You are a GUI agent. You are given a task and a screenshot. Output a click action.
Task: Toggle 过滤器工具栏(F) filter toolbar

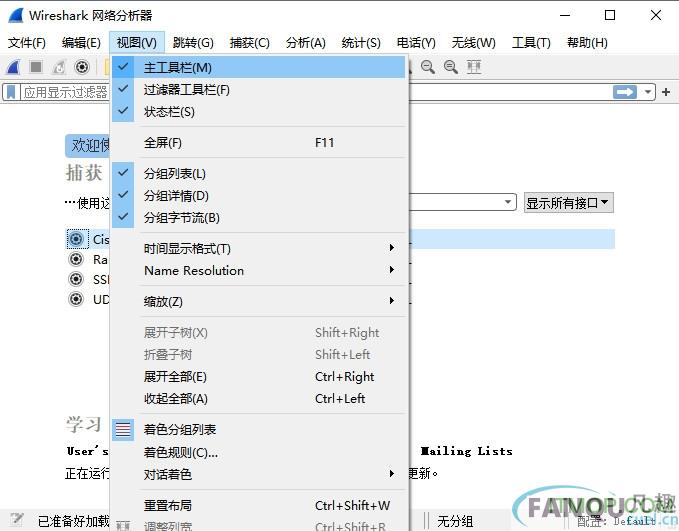[x=259, y=89]
